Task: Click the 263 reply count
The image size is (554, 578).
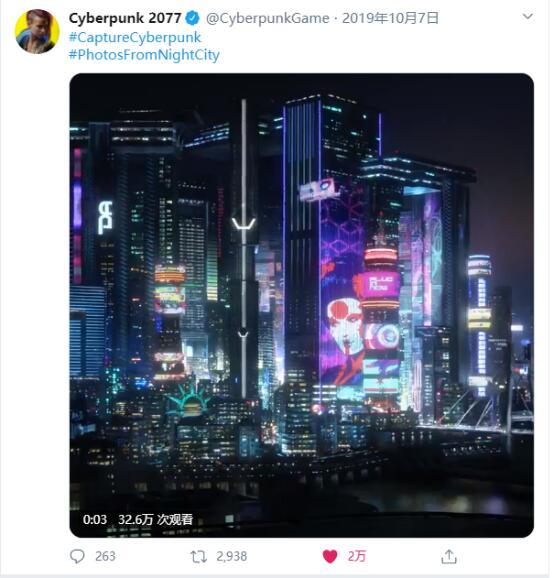Action: tap(105, 556)
